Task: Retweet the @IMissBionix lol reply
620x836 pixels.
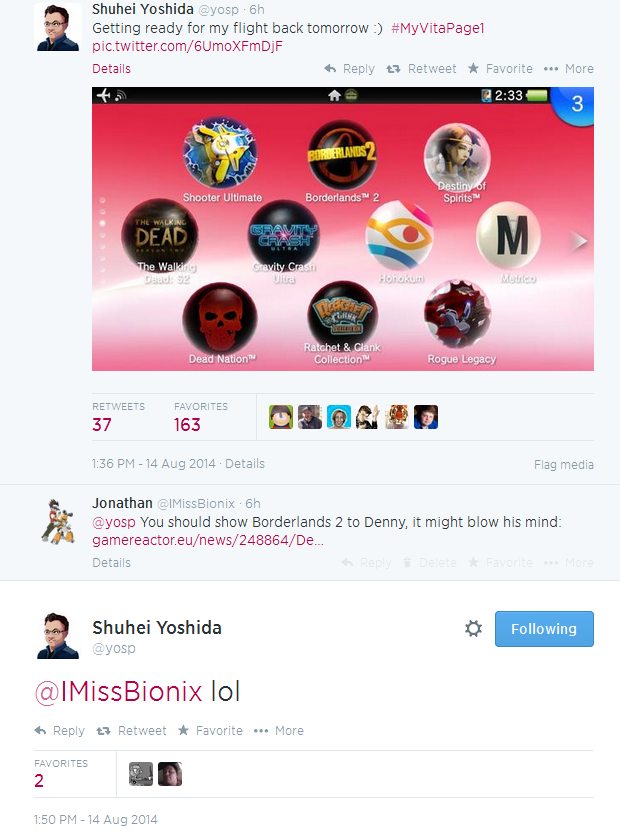Action: click(x=131, y=730)
